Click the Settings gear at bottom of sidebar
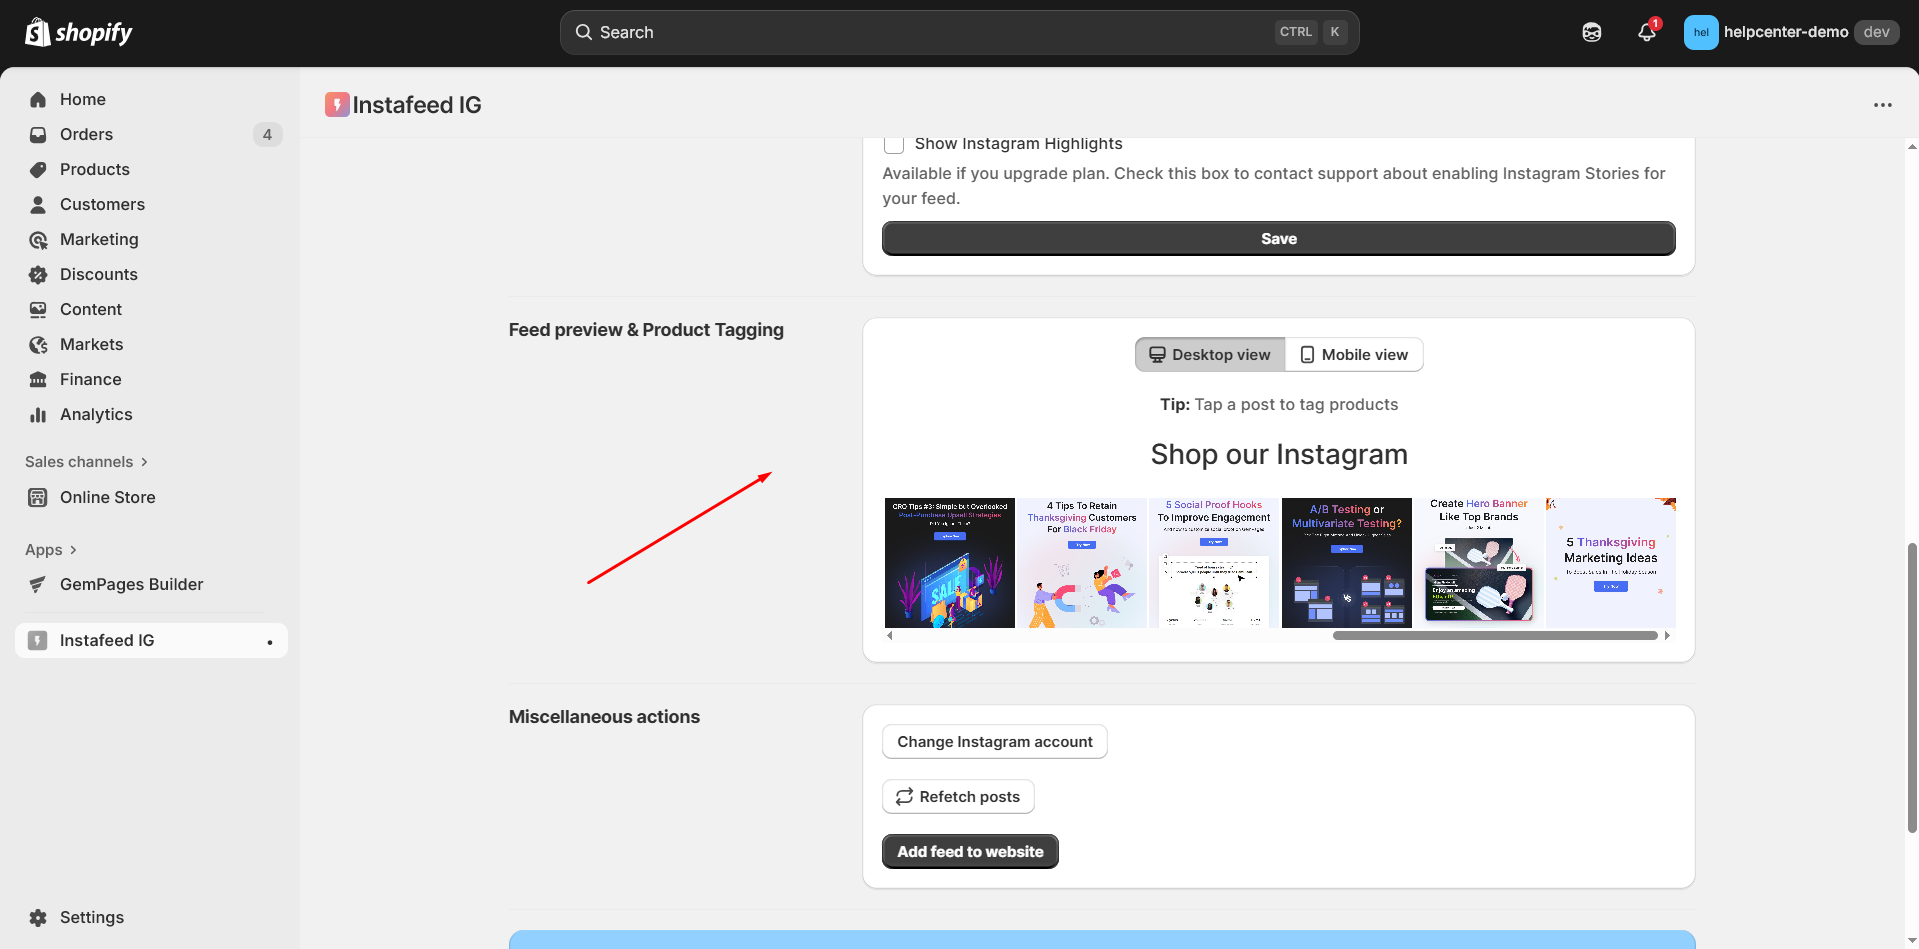The height and width of the screenshot is (949, 1919). tap(37, 917)
